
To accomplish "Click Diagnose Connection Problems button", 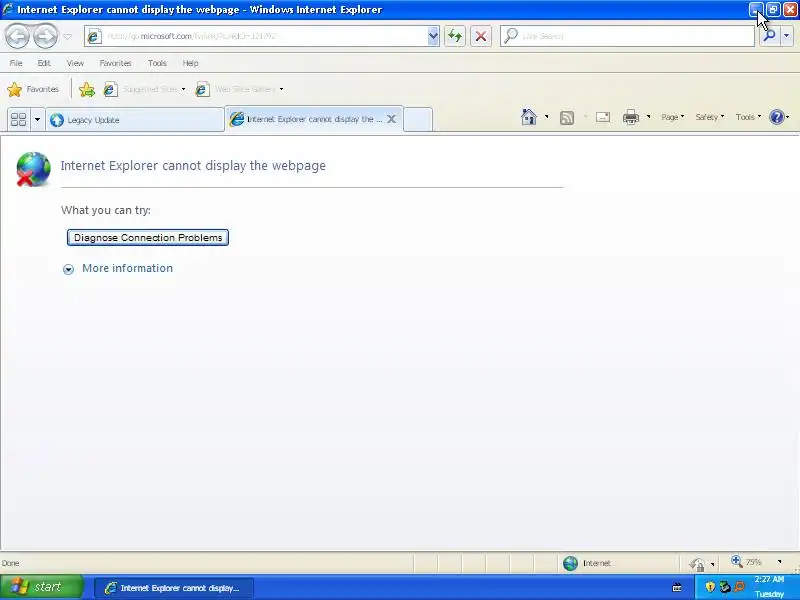I will [x=148, y=237].
